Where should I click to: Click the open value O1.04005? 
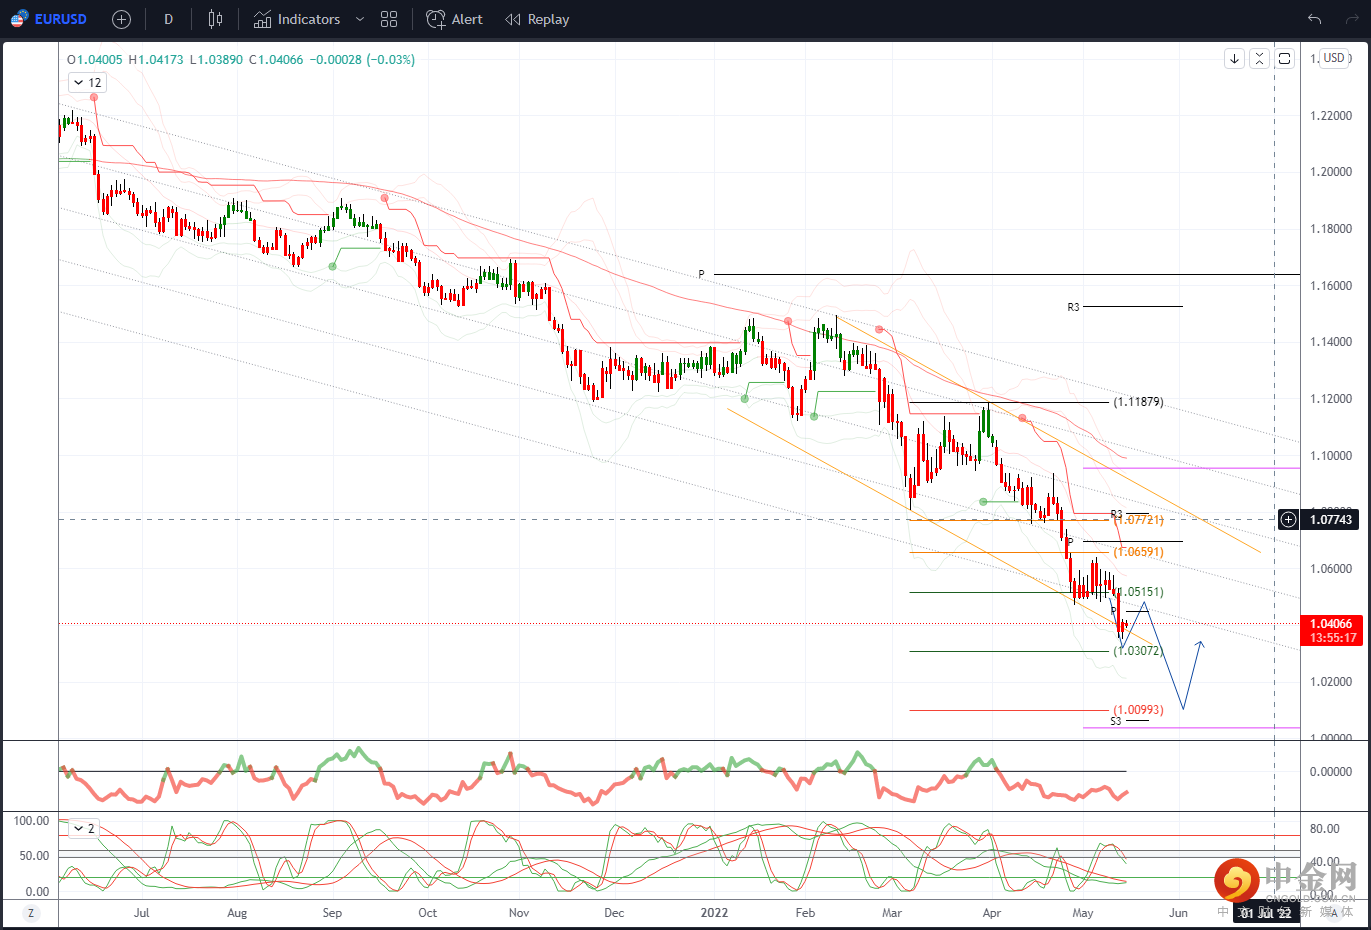click(x=95, y=60)
